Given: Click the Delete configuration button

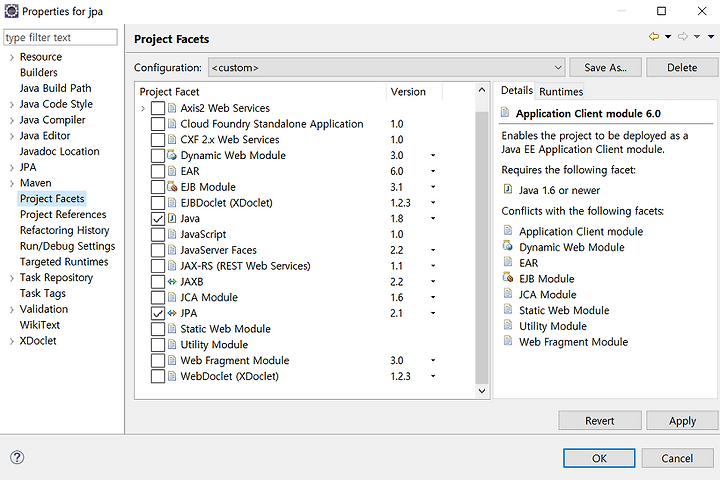Looking at the screenshot, I should pyautogui.click(x=682, y=68).
